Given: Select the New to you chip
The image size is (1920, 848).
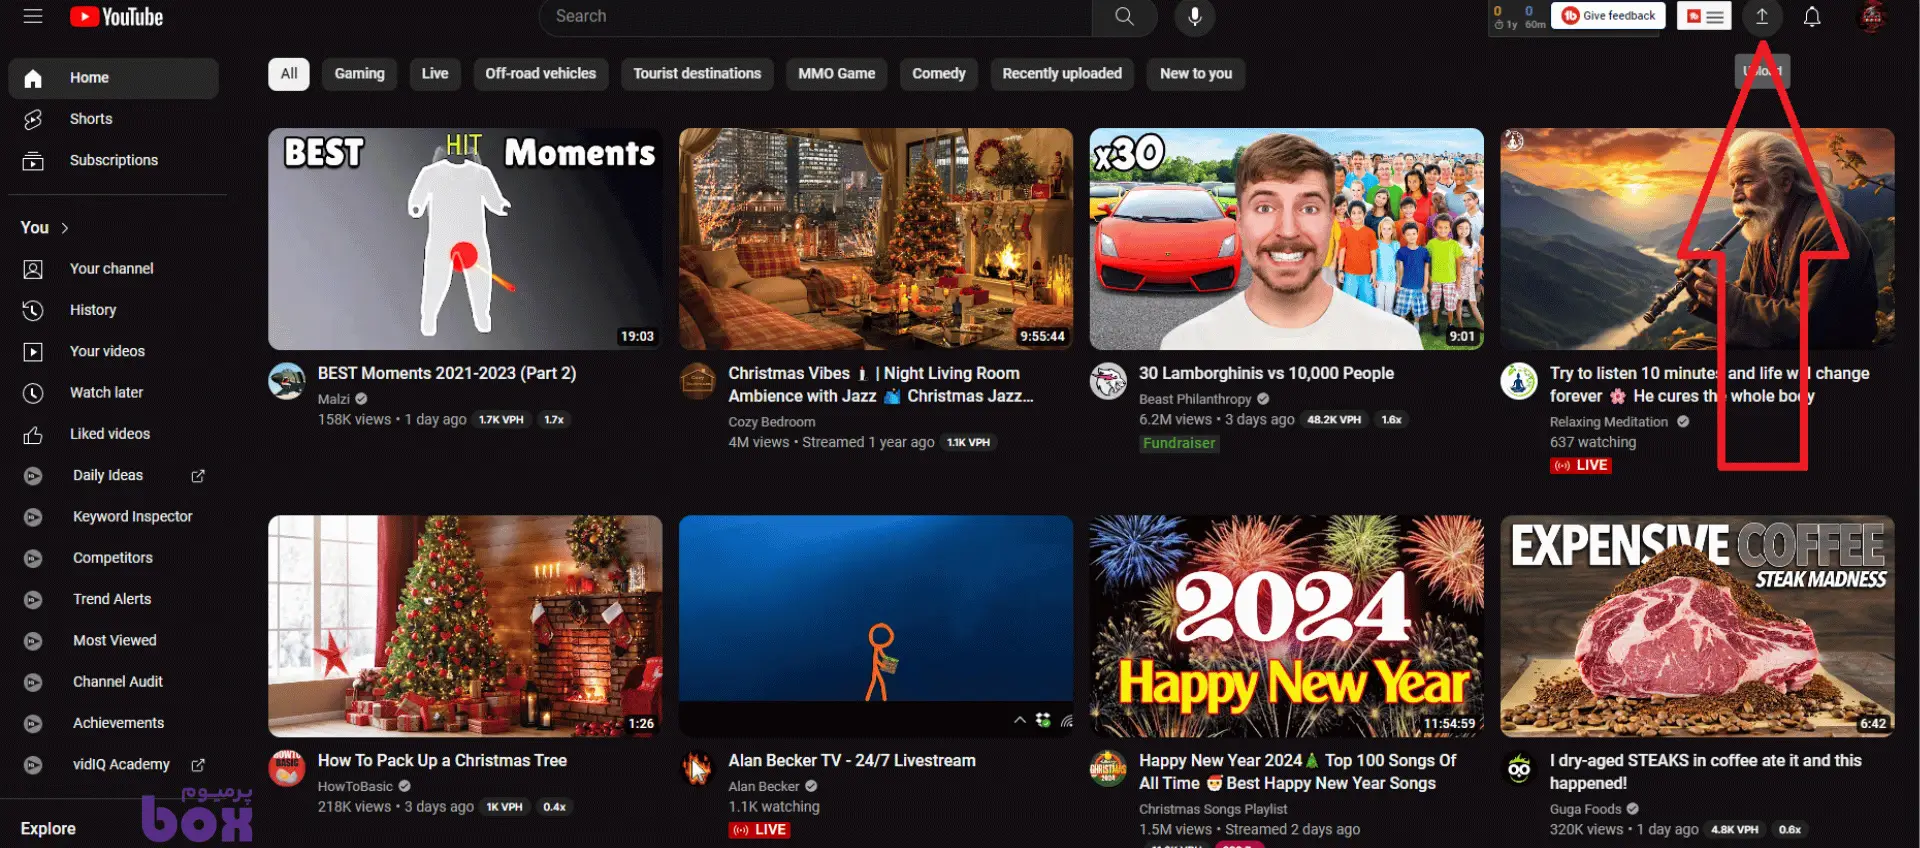Looking at the screenshot, I should coord(1196,74).
